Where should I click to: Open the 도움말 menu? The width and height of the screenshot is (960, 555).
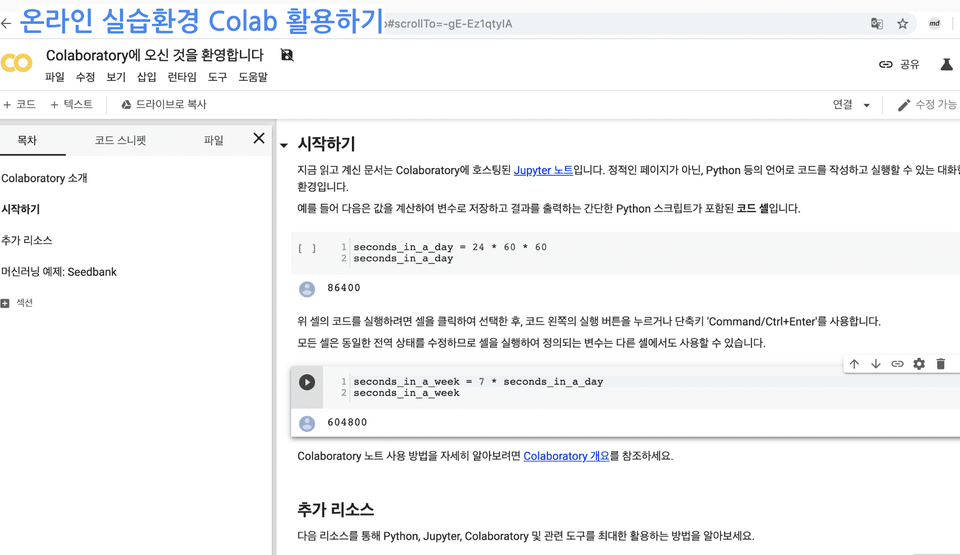click(253, 77)
